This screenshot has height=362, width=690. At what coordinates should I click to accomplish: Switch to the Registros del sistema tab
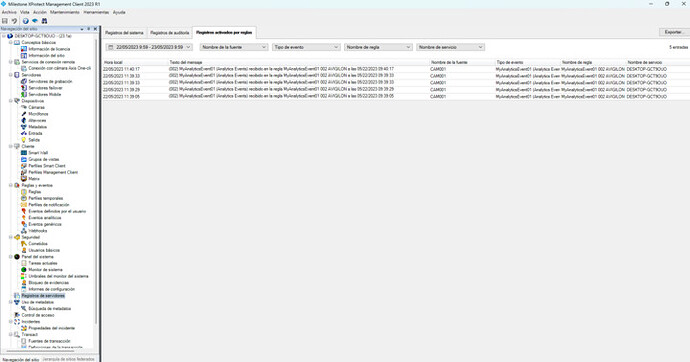124,33
